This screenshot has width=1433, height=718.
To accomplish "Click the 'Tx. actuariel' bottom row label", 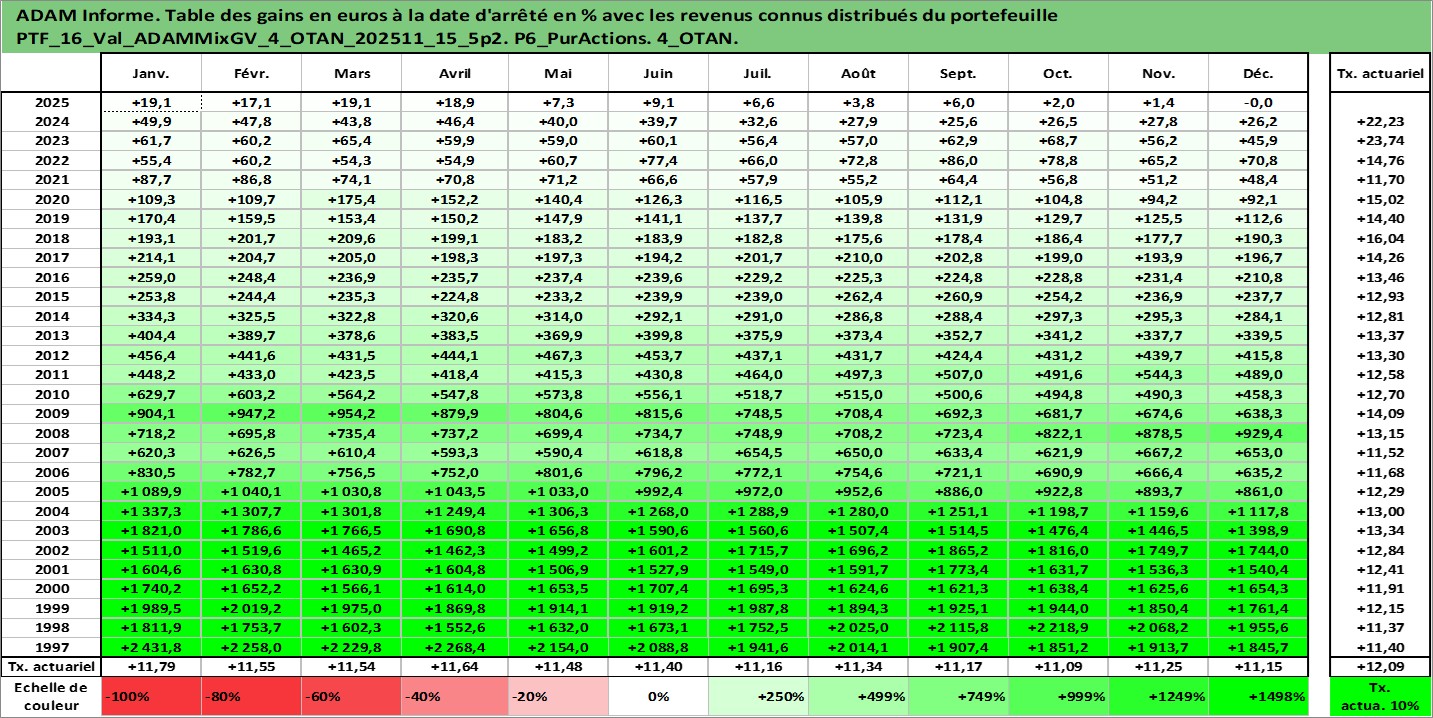I will point(51,665).
